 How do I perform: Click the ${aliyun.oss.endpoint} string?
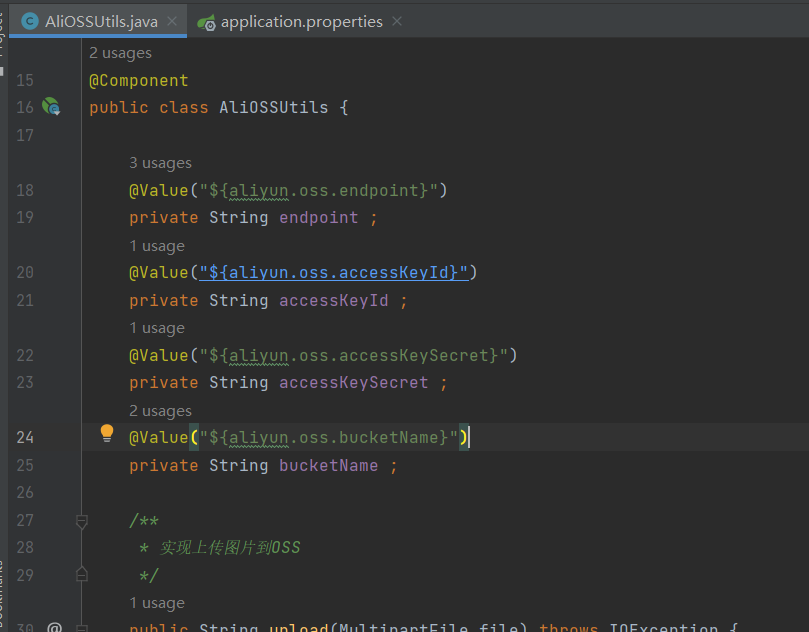point(319,190)
